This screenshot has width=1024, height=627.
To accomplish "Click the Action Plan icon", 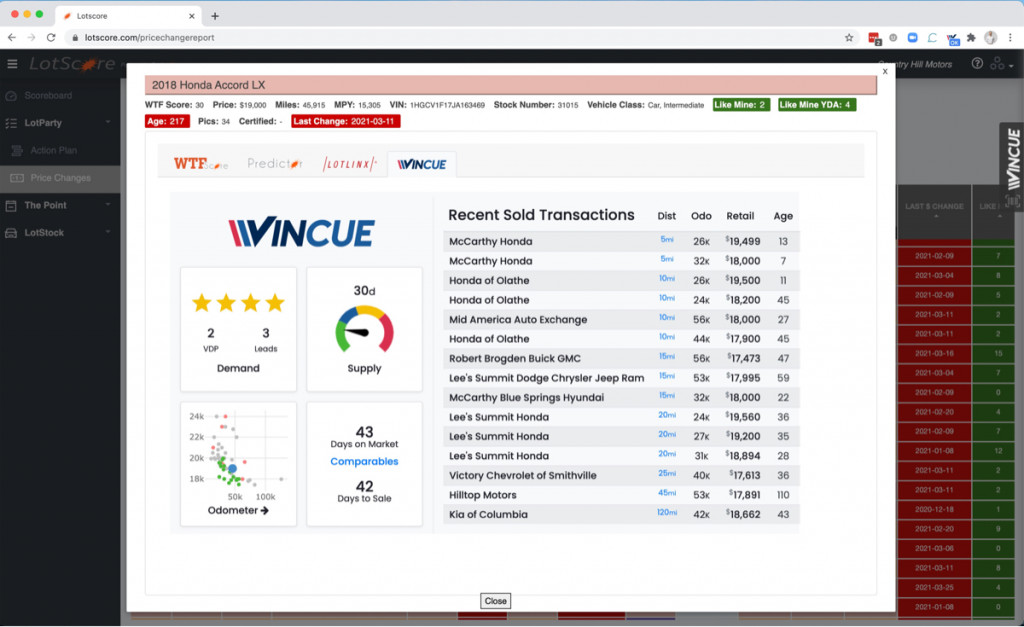I will (x=17, y=150).
